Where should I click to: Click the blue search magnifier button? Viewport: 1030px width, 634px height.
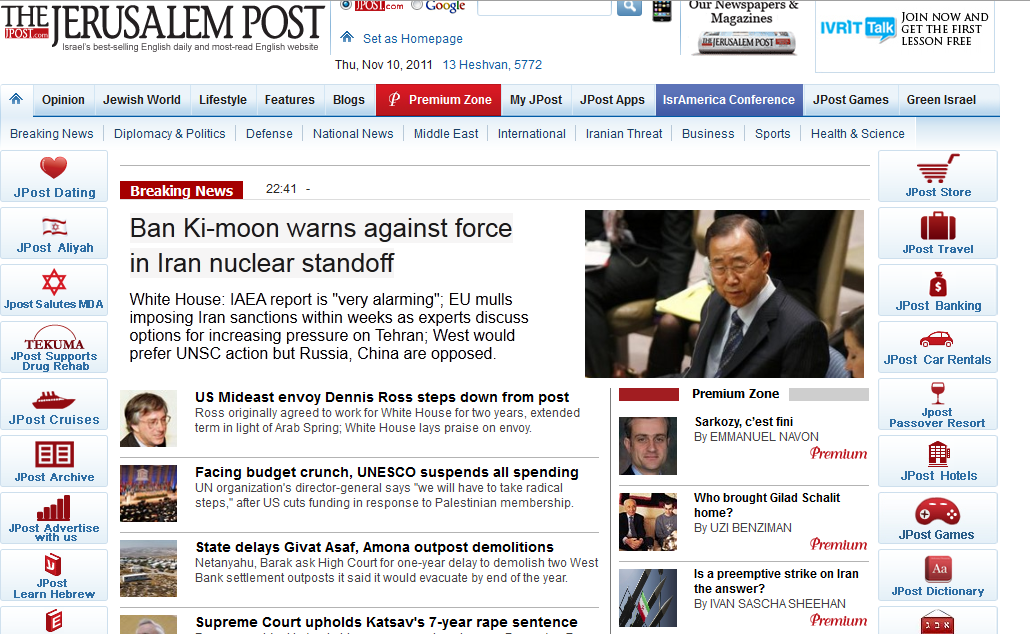click(629, 7)
